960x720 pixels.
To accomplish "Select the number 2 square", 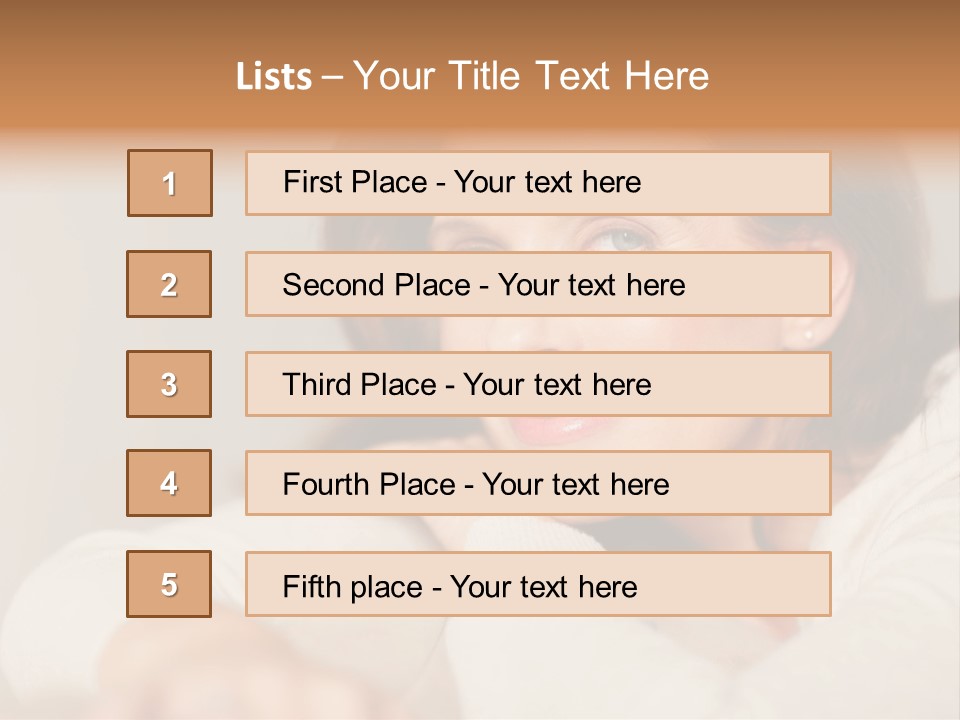I will [169, 284].
